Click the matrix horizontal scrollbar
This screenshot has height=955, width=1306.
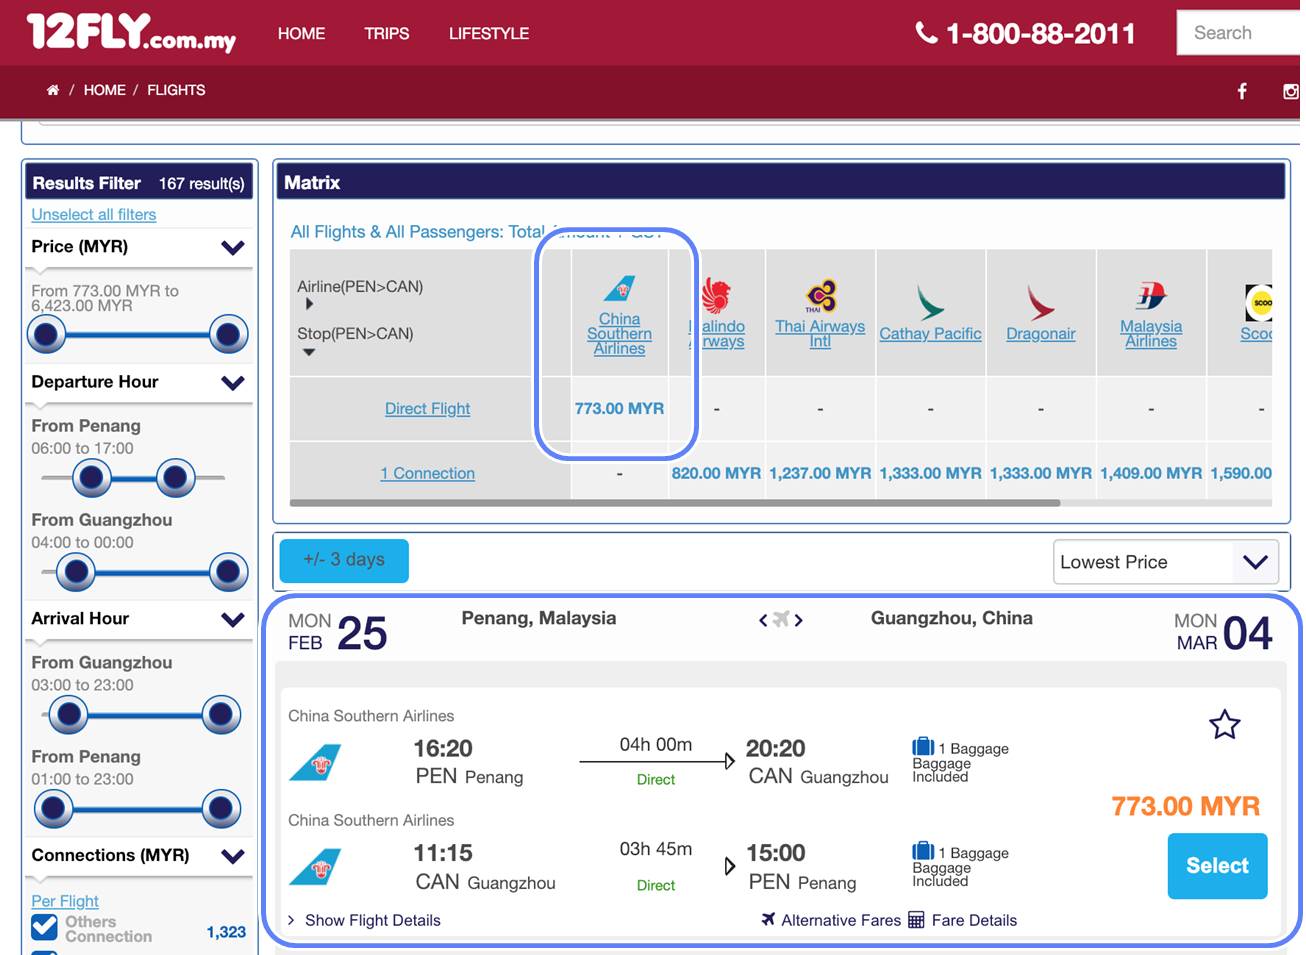tap(675, 503)
